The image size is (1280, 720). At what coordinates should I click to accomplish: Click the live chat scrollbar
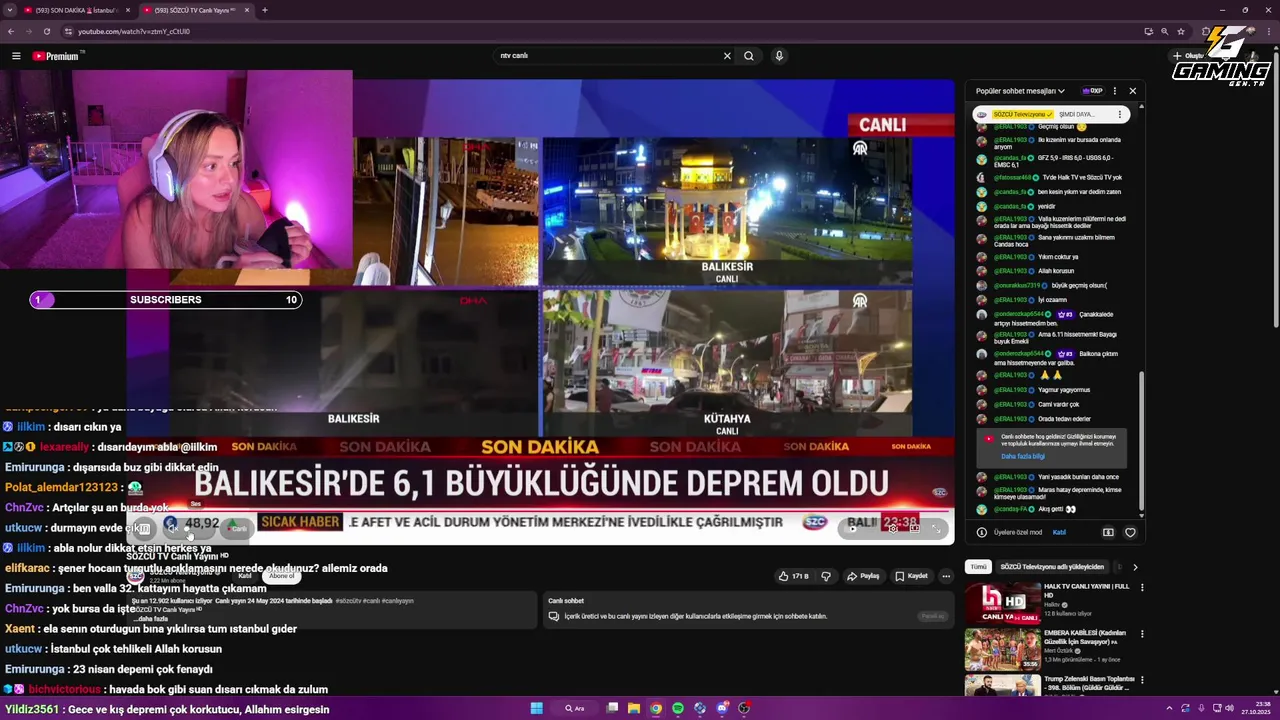pyautogui.click(x=1140, y=440)
